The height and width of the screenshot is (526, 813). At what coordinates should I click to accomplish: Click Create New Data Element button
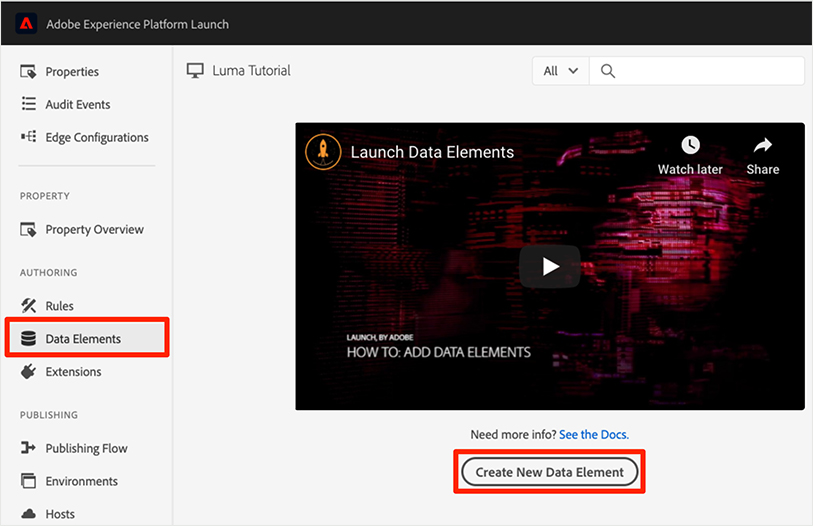(550, 472)
